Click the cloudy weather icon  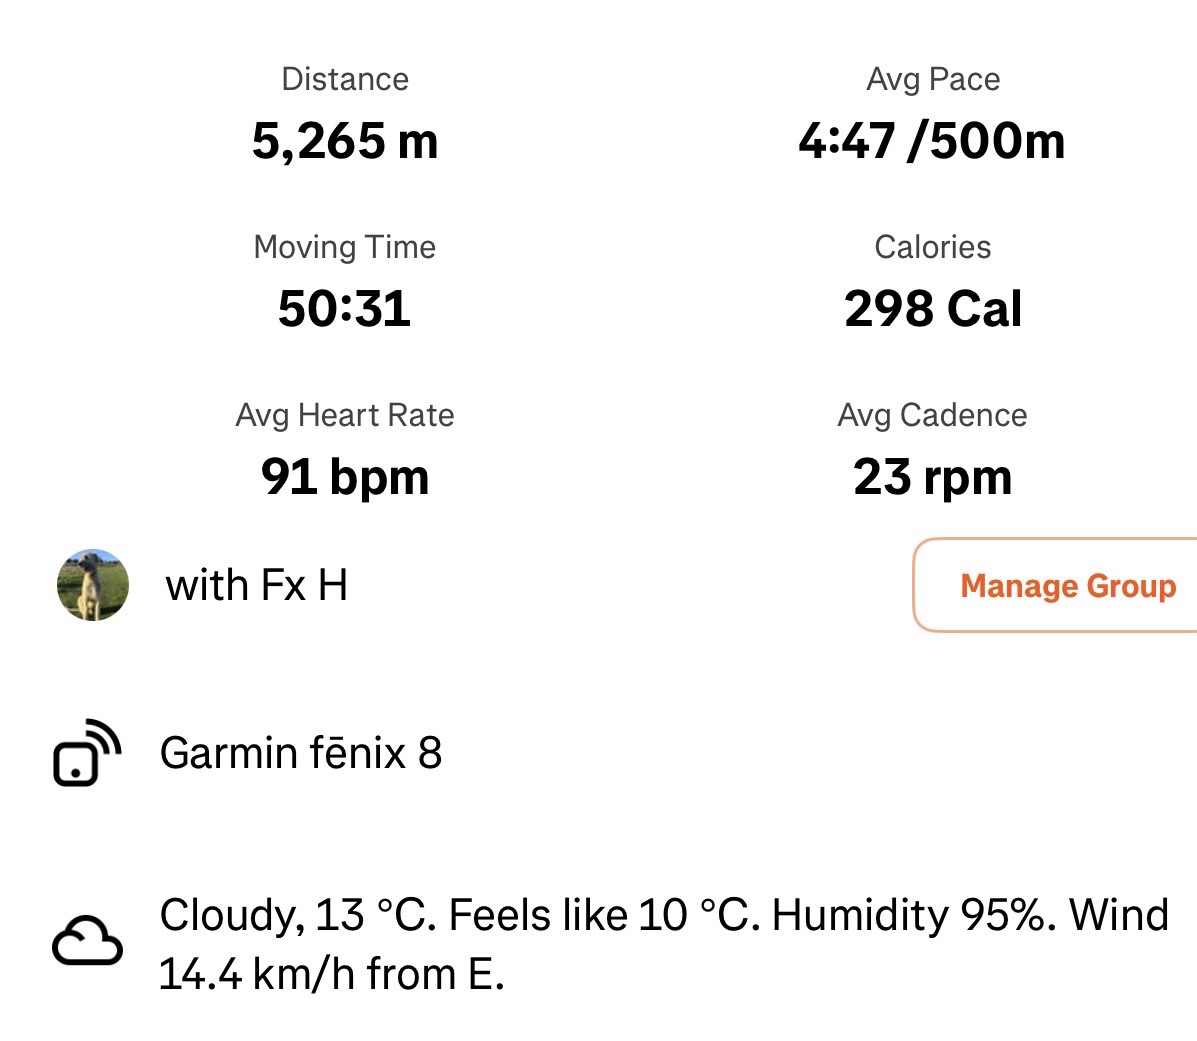(x=87, y=942)
